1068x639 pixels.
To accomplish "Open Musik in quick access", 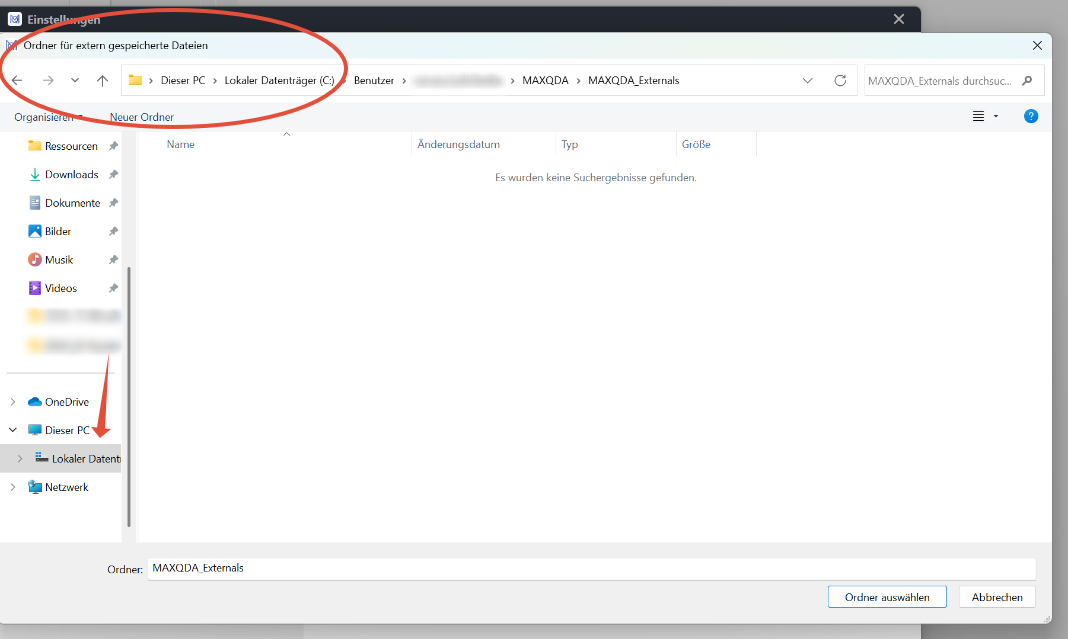I will click(x=59, y=260).
